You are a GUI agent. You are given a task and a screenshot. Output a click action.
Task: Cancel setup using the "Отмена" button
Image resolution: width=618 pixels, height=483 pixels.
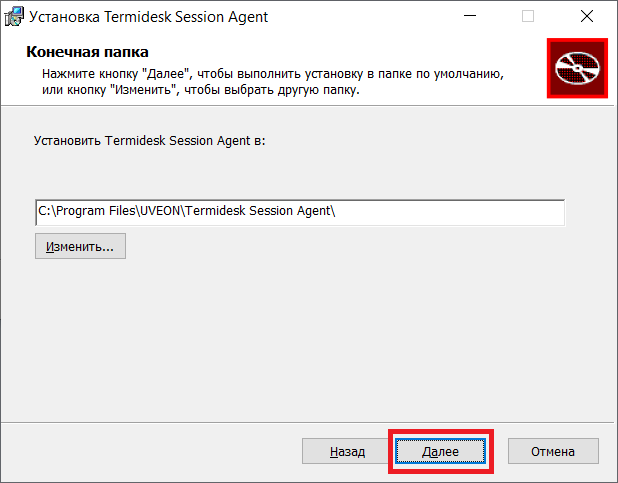(553, 452)
